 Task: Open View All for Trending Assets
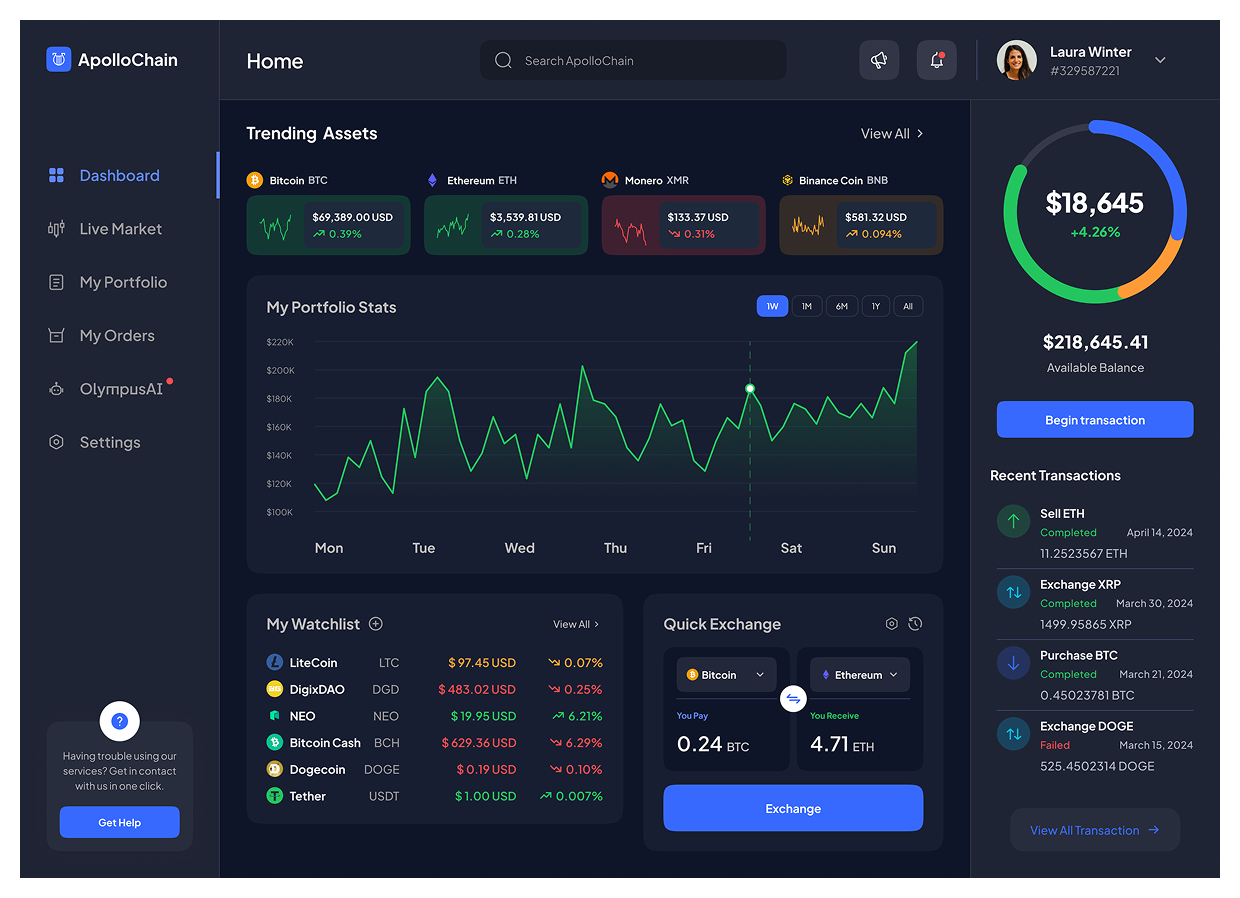(x=892, y=133)
